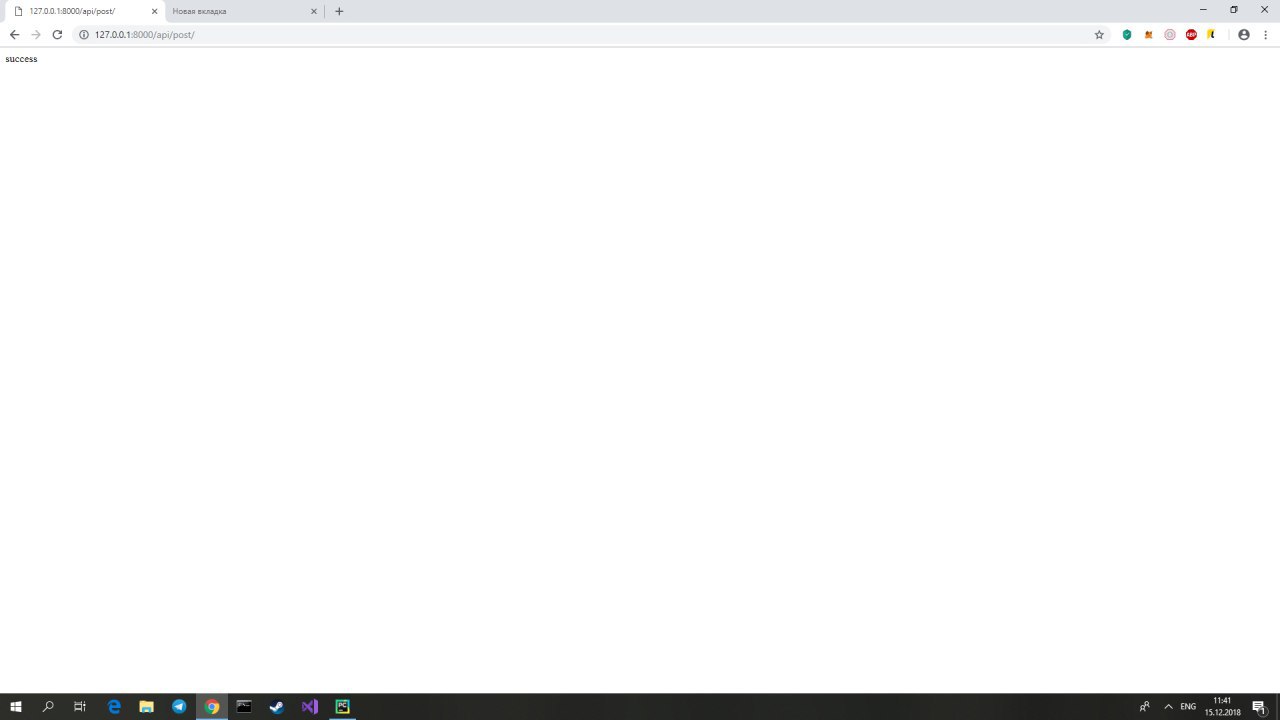
Task: Open Windows search from the taskbar
Action: tap(48, 706)
